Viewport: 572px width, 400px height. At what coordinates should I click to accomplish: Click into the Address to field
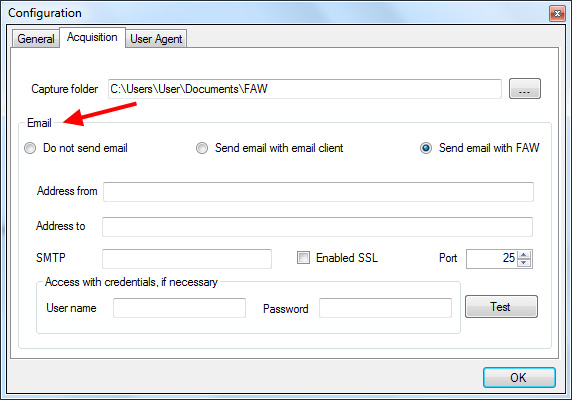[x=317, y=227]
